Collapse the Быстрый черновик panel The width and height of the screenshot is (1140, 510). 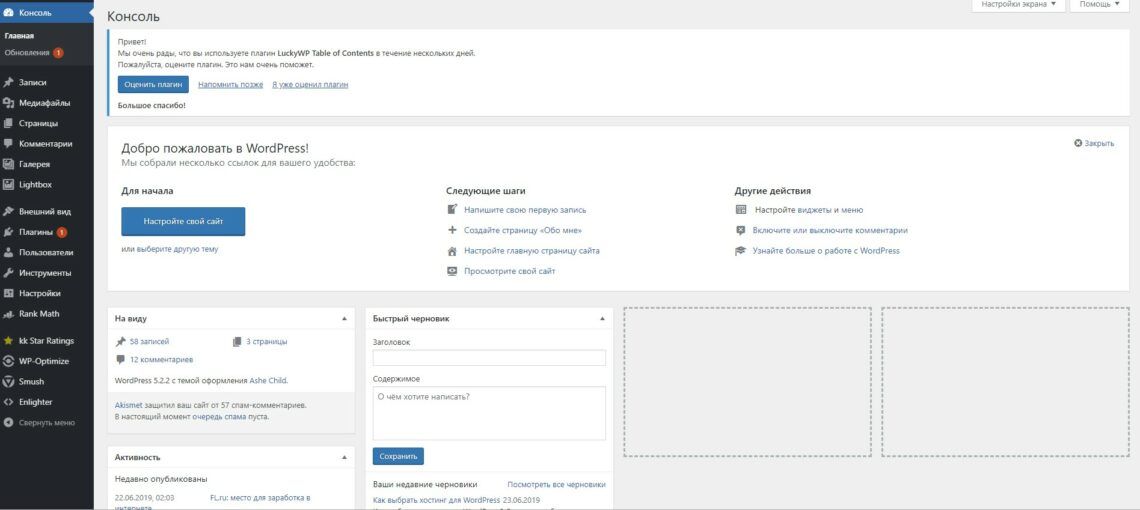pos(602,319)
